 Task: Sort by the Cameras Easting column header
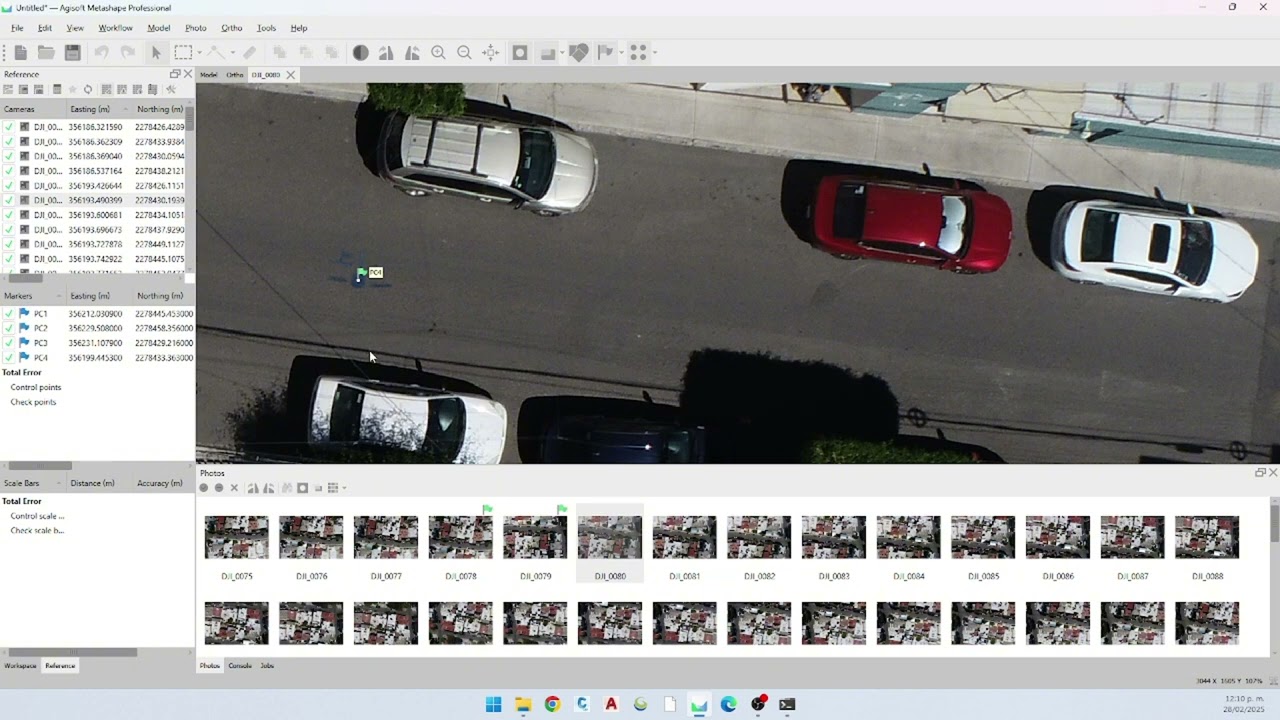(96, 109)
